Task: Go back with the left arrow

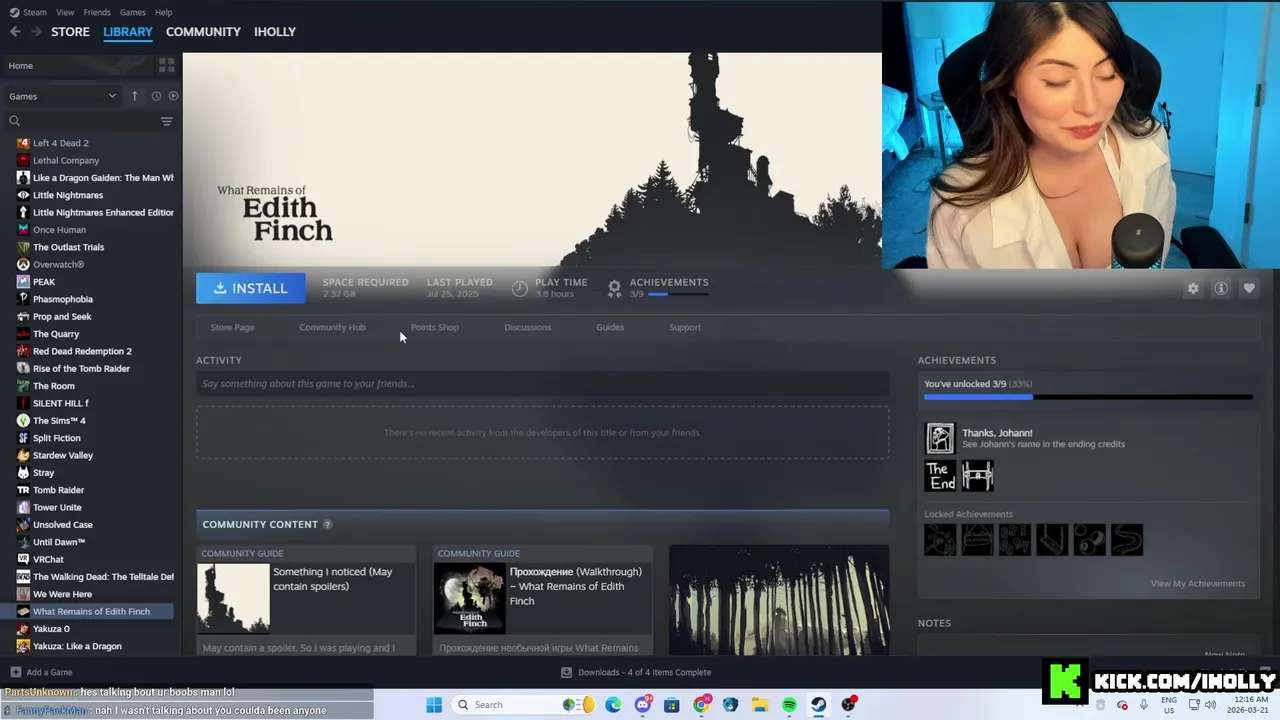Action: [x=15, y=32]
